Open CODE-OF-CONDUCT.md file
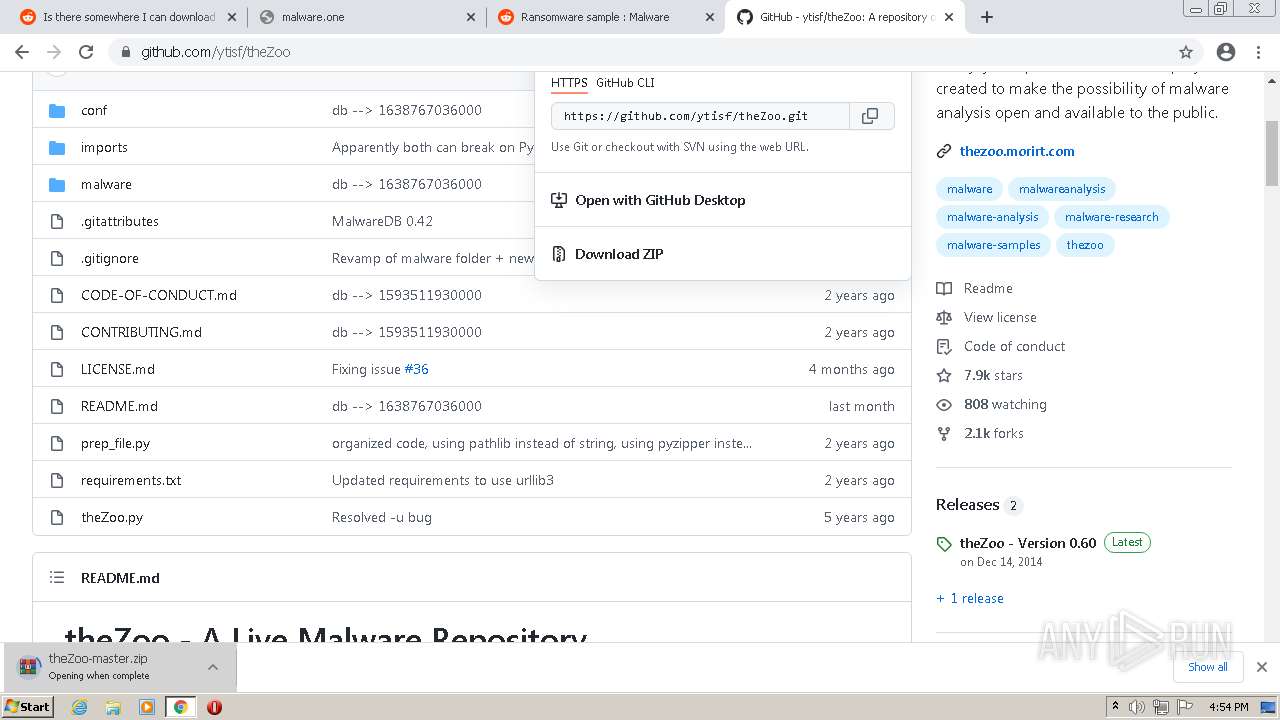1280x720 pixels. coord(159,295)
